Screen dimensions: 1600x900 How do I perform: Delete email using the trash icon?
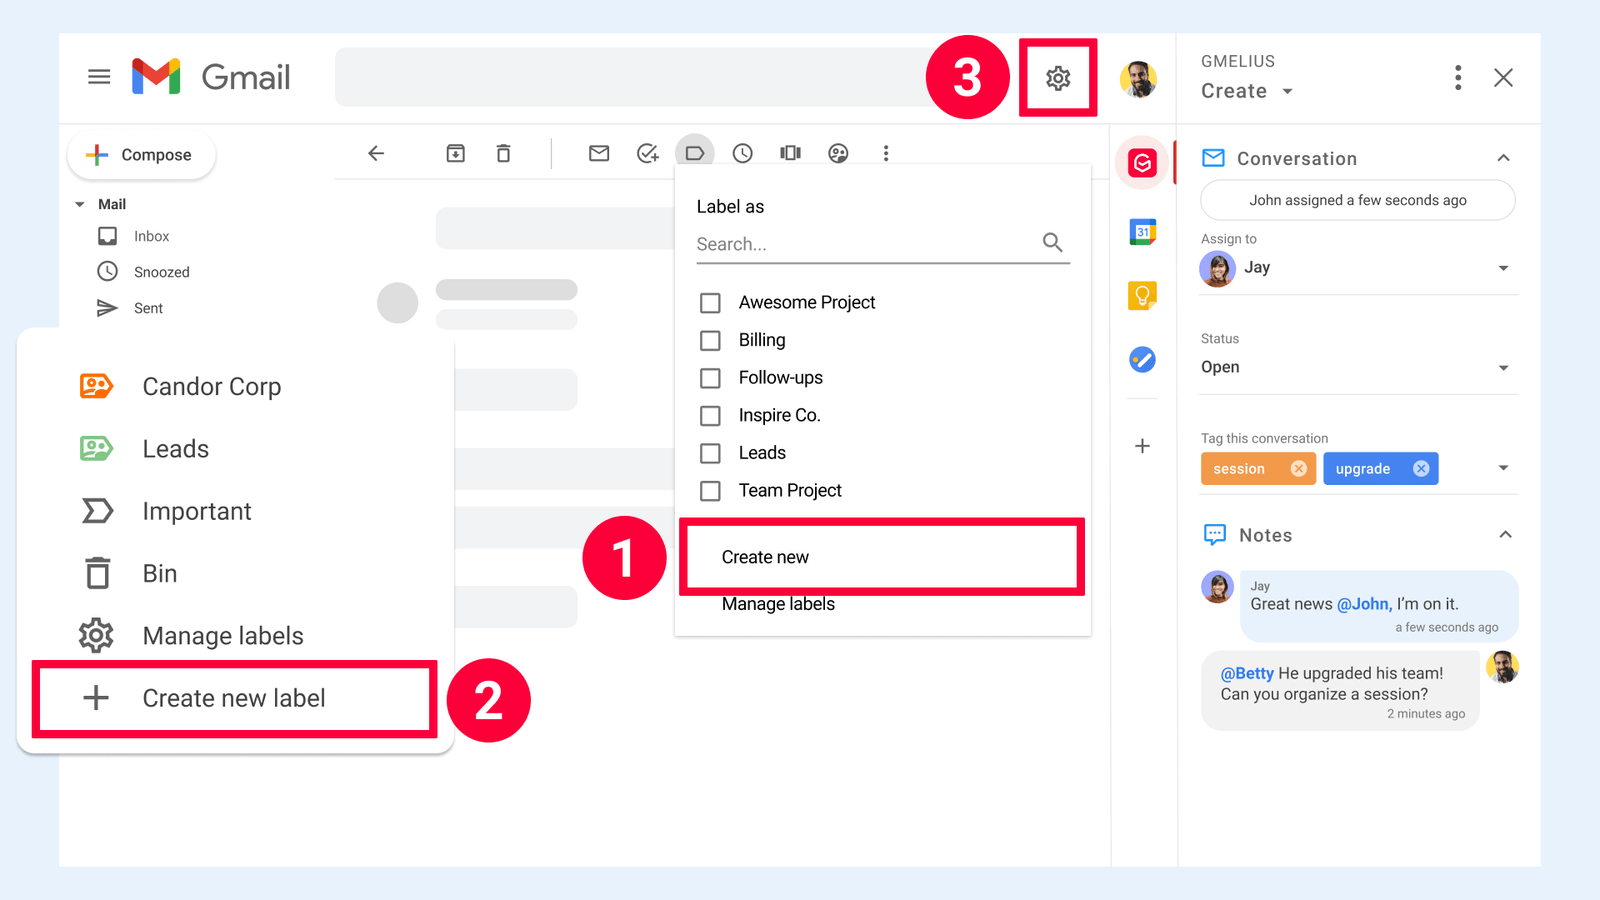tap(503, 153)
